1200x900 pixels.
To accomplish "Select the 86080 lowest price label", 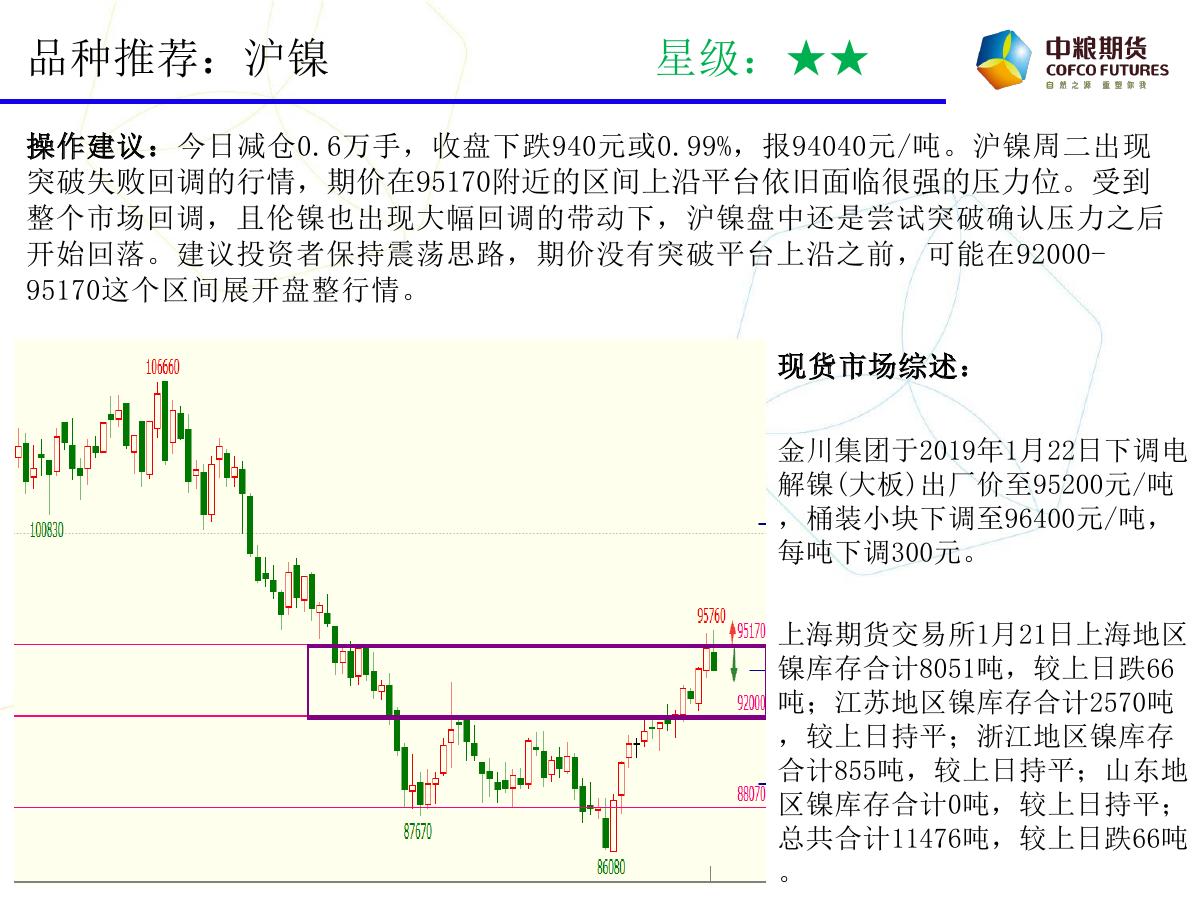I will (611, 867).
